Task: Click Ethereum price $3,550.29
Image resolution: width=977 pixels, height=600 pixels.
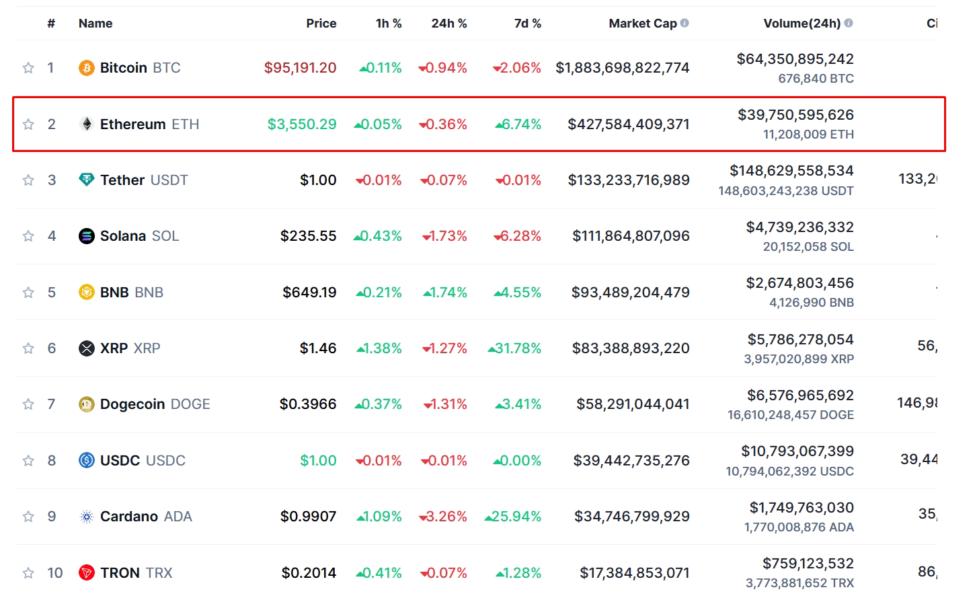Action: (302, 124)
